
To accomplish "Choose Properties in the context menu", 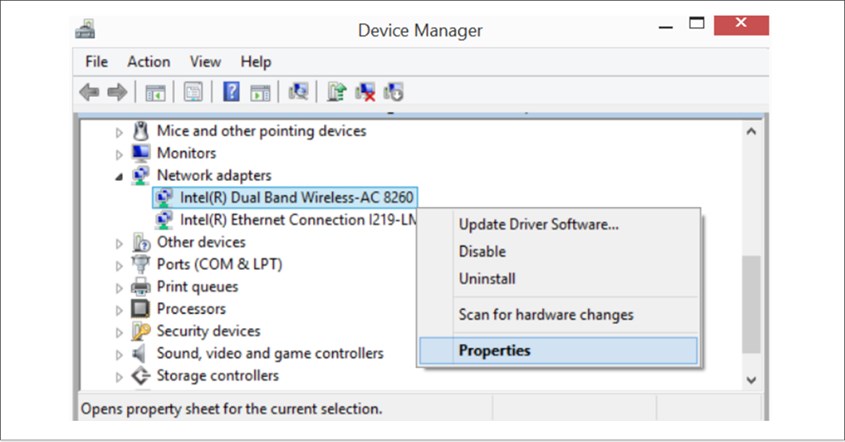I will point(558,351).
